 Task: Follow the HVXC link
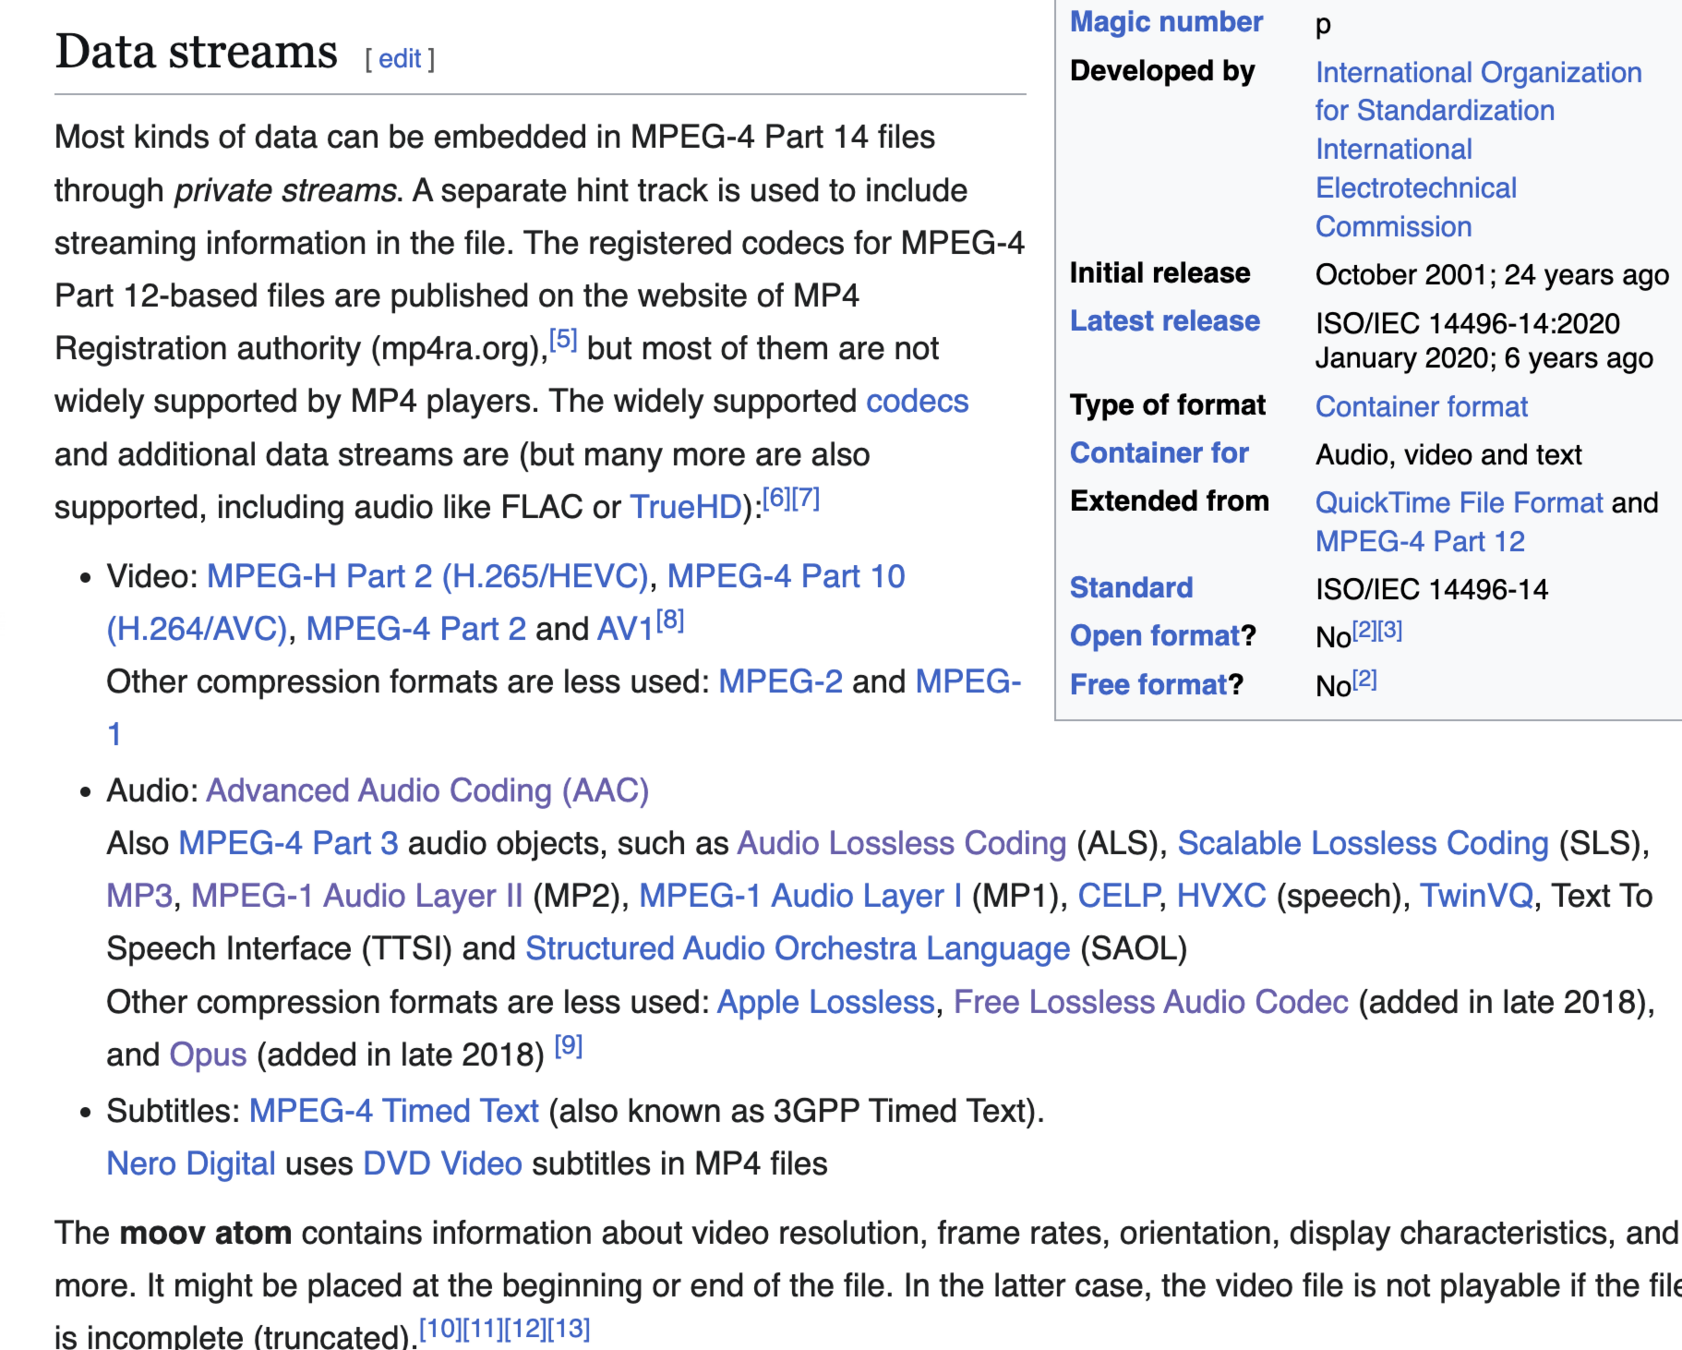pyautogui.click(x=1221, y=896)
